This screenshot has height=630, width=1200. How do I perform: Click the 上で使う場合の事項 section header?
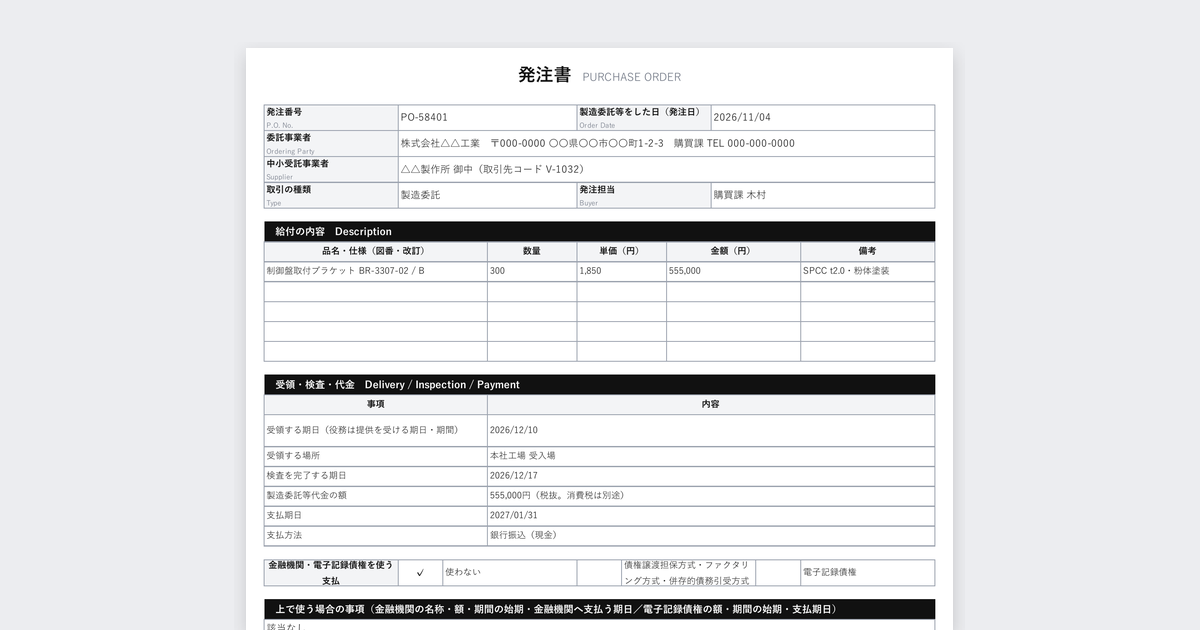tap(599, 609)
